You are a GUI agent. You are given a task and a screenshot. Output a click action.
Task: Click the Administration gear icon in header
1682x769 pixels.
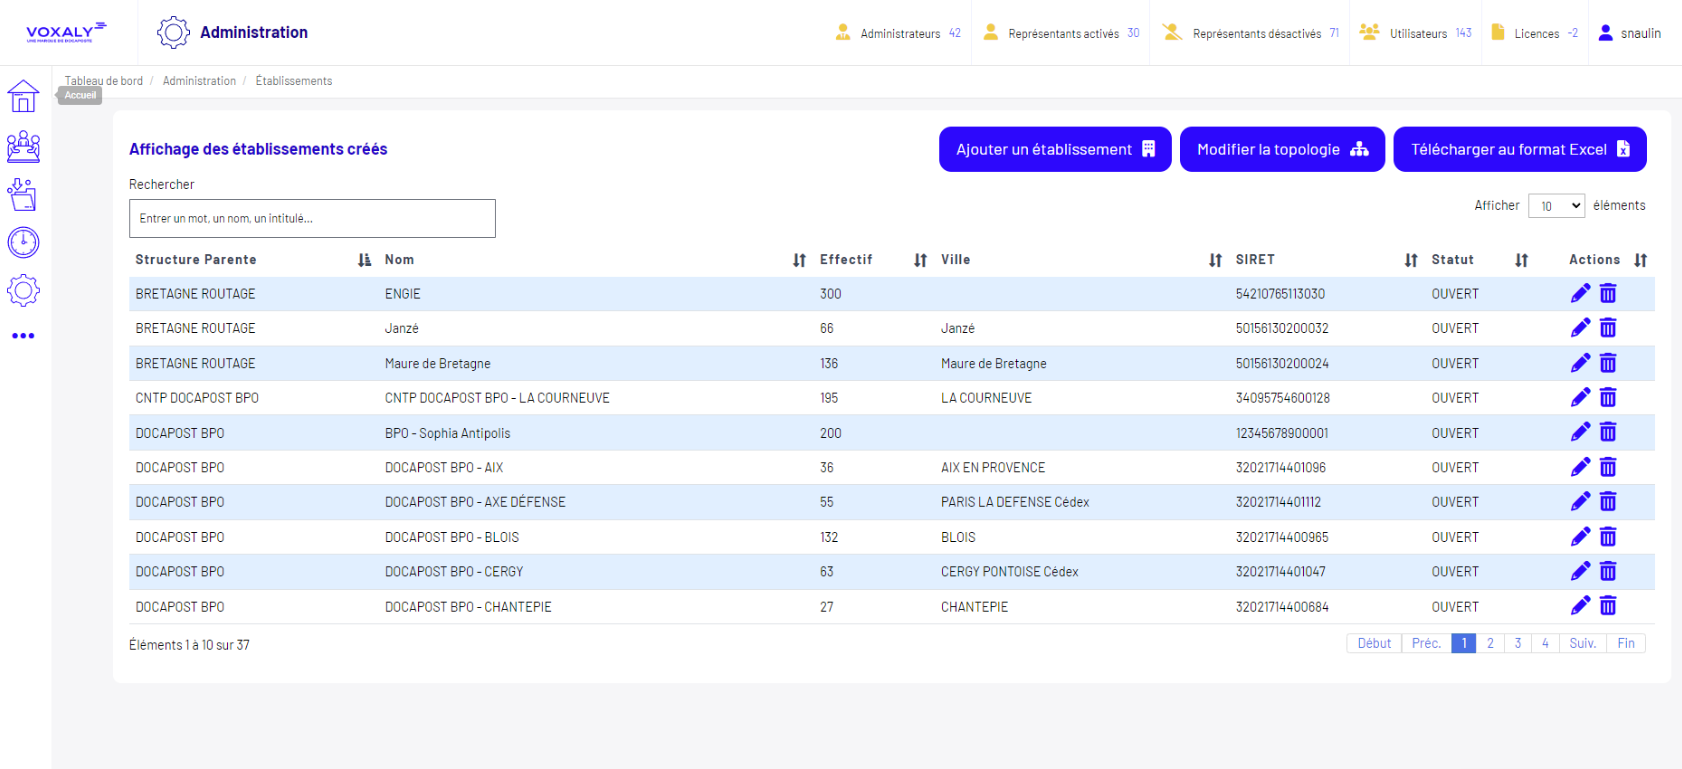(x=173, y=32)
